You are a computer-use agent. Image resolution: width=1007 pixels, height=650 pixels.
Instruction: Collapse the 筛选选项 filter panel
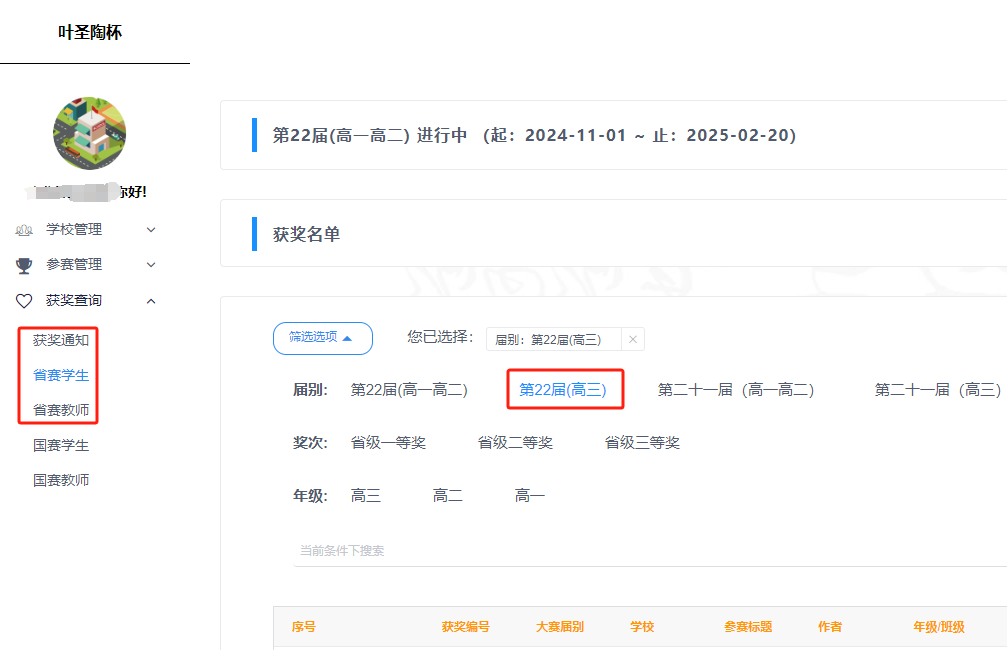pyautogui.click(x=322, y=338)
